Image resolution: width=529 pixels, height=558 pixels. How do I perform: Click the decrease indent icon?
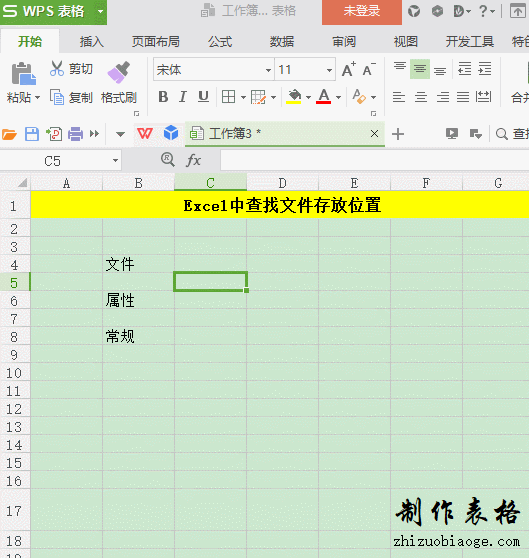[x=465, y=69]
